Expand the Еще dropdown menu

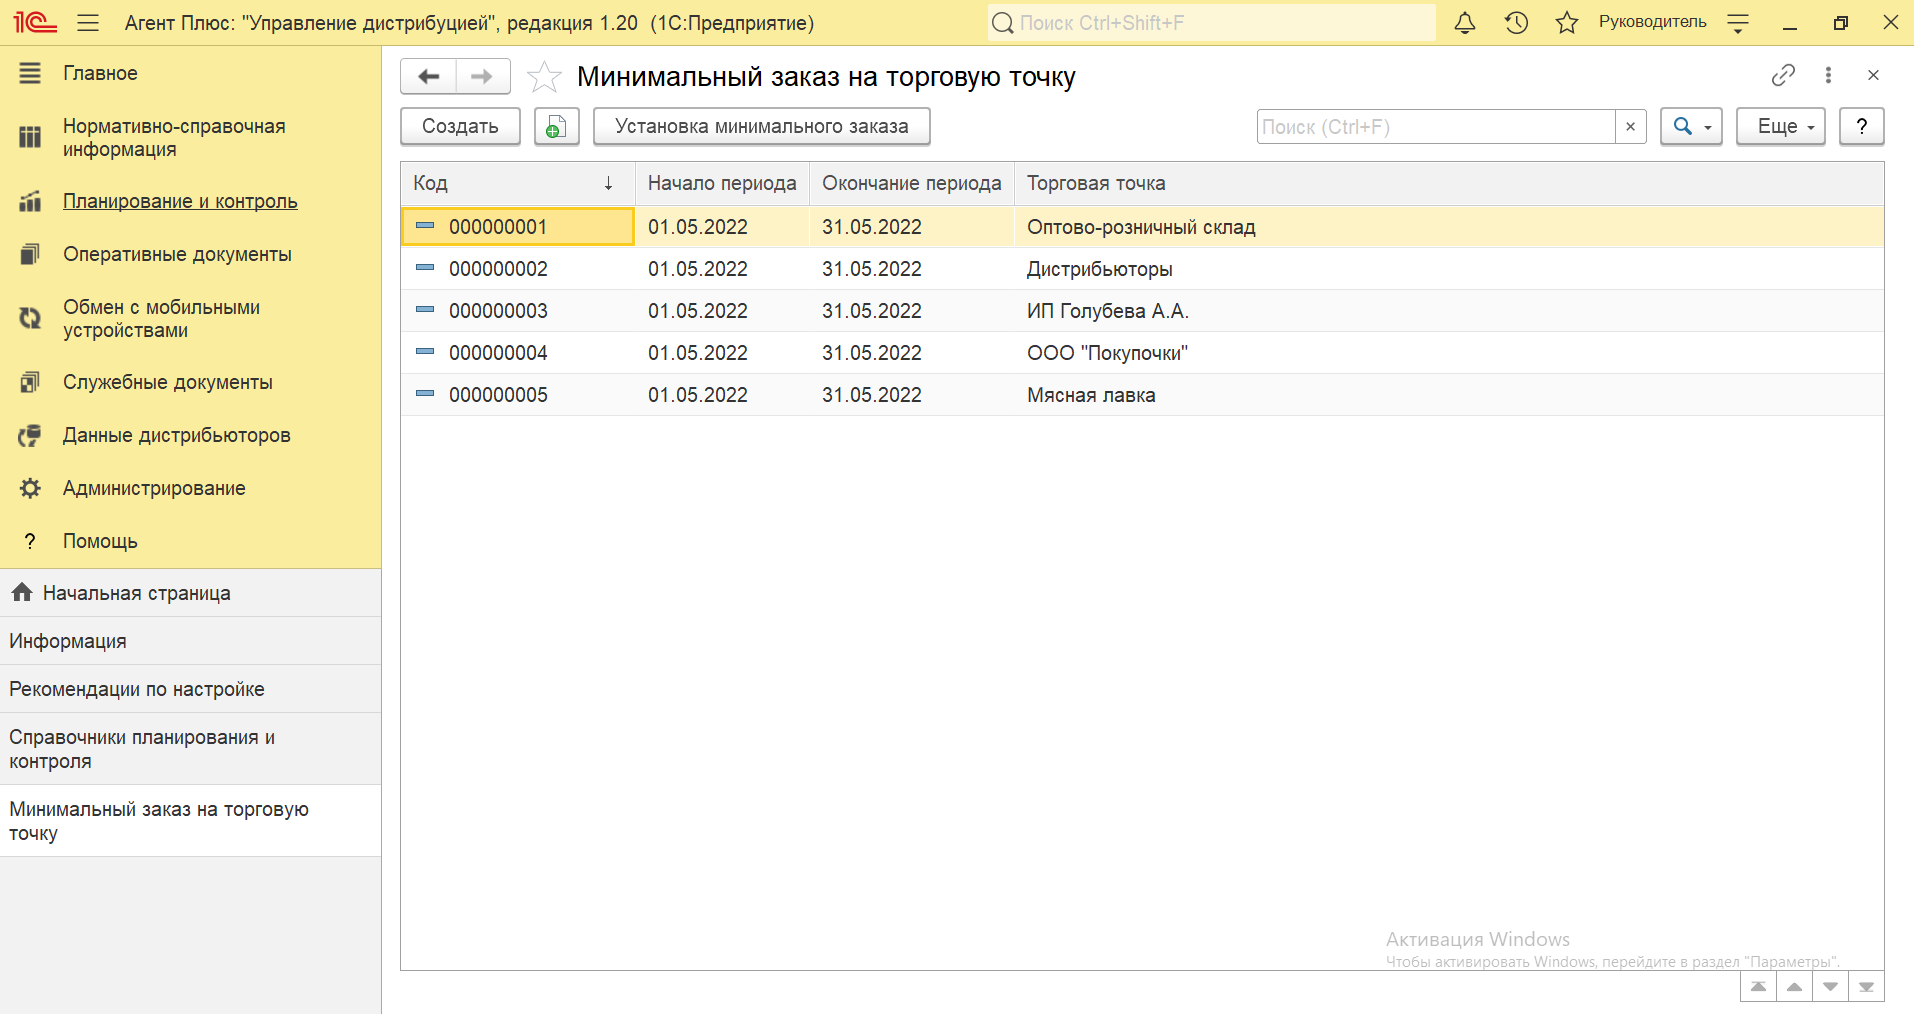coord(1780,127)
